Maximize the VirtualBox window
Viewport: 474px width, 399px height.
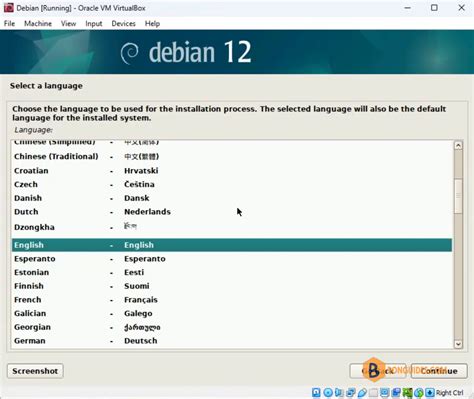tap(434, 8)
